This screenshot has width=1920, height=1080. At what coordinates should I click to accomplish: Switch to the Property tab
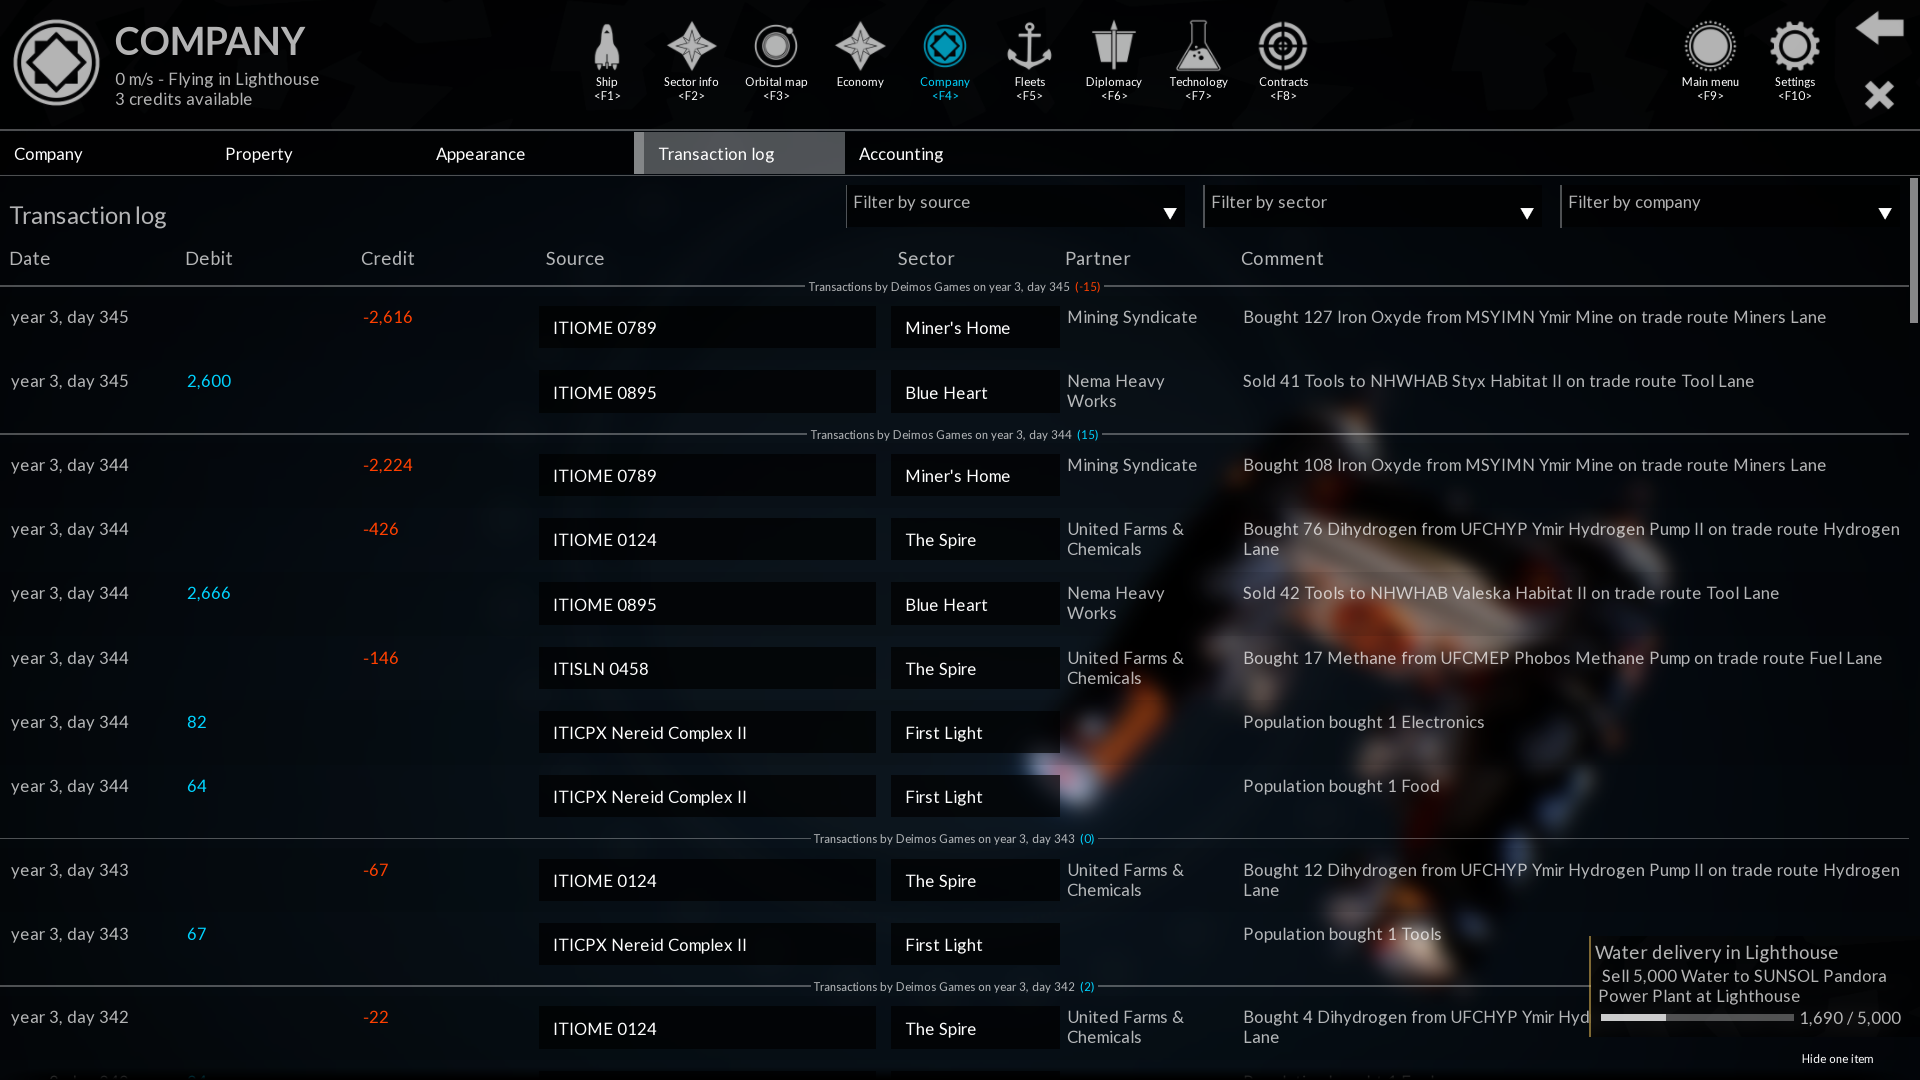tap(258, 154)
